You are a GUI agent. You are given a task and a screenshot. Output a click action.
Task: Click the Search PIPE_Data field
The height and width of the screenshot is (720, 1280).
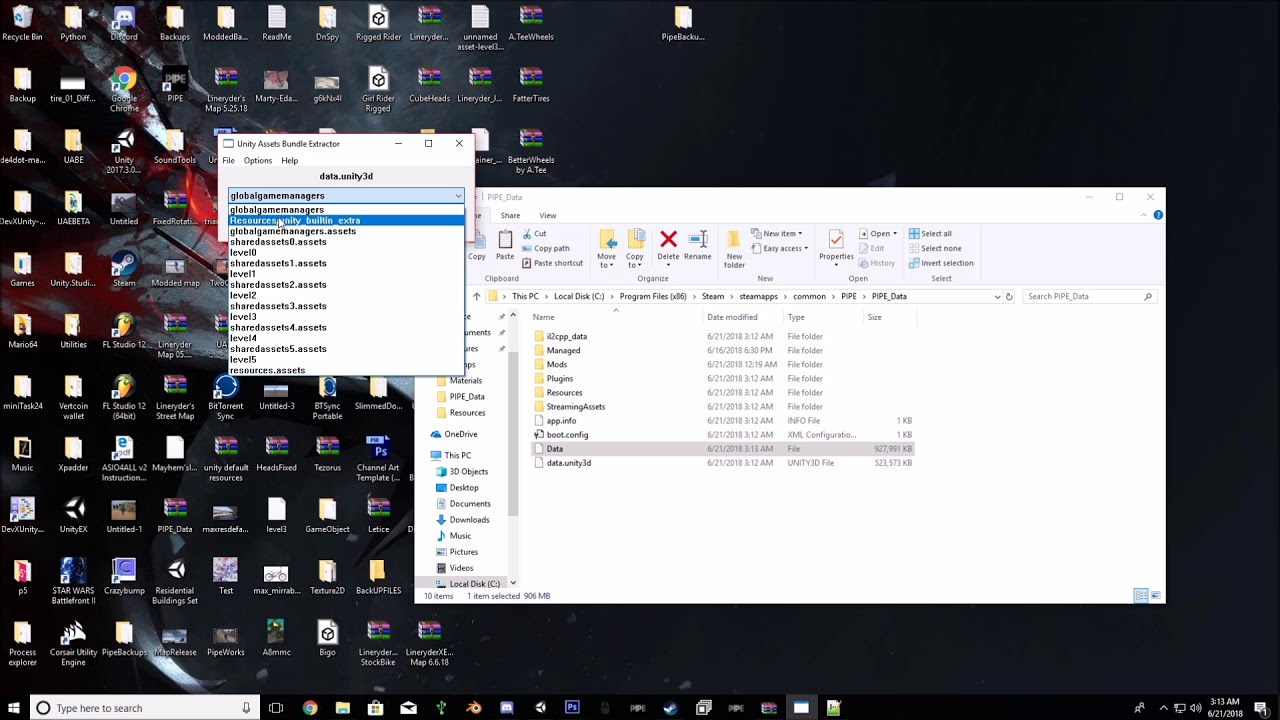pyautogui.click(x=1088, y=296)
